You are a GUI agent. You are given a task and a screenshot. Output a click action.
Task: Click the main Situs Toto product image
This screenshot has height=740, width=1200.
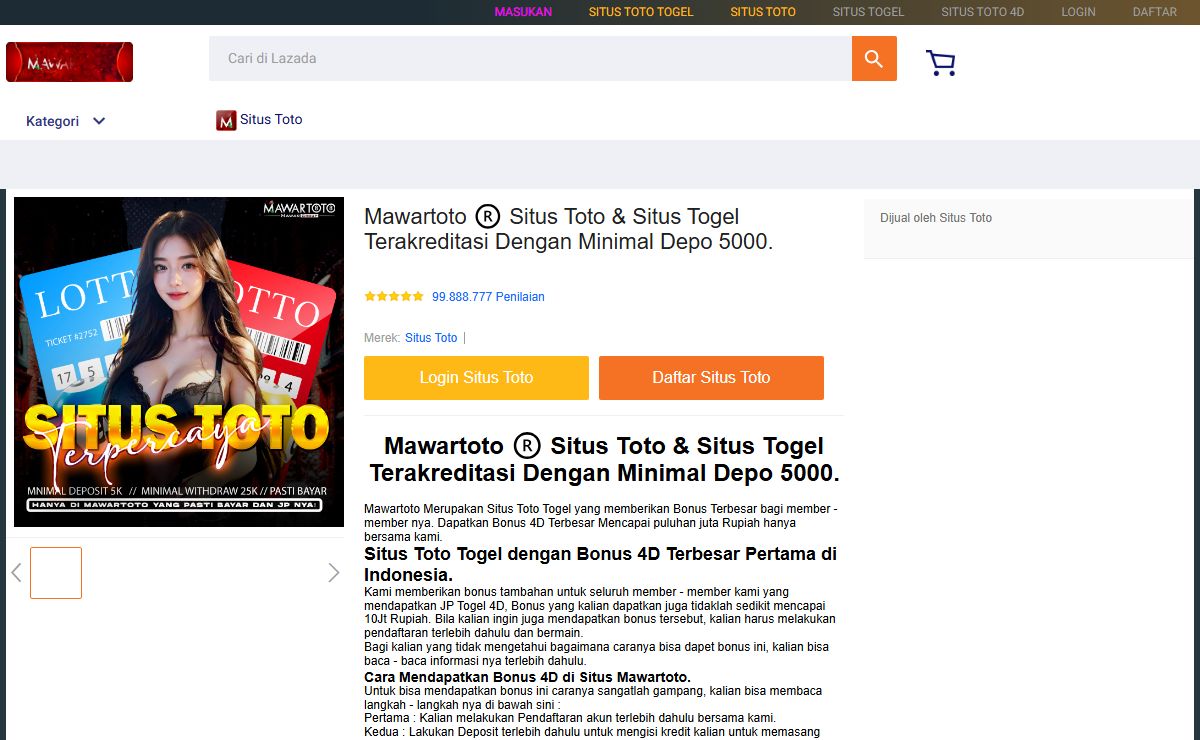pyautogui.click(x=179, y=362)
